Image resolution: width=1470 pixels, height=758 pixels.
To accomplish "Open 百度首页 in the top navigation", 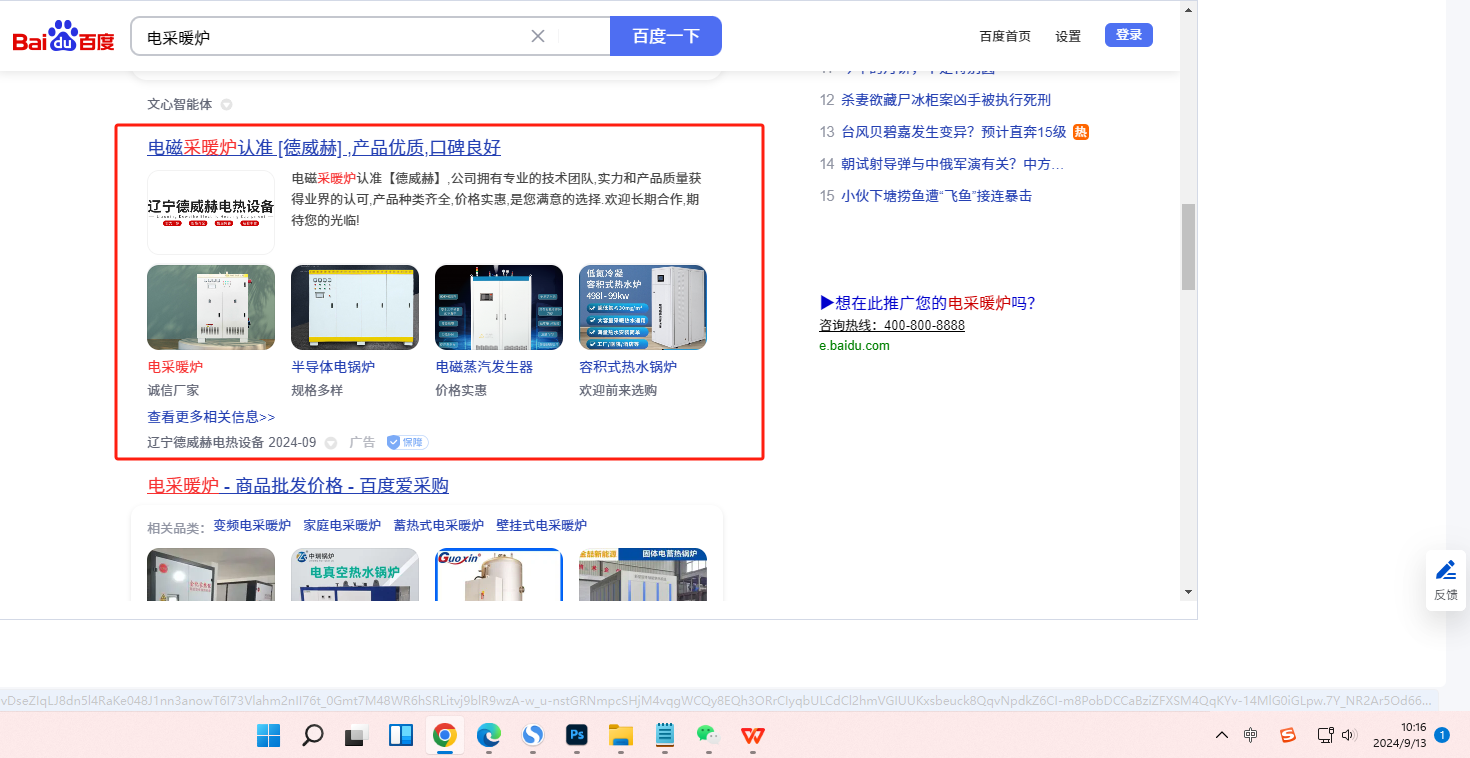I will tap(1004, 36).
